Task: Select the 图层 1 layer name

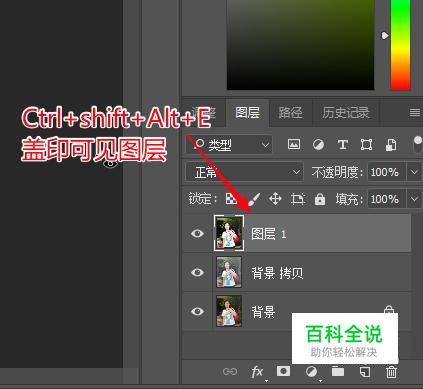Action: pos(269,234)
